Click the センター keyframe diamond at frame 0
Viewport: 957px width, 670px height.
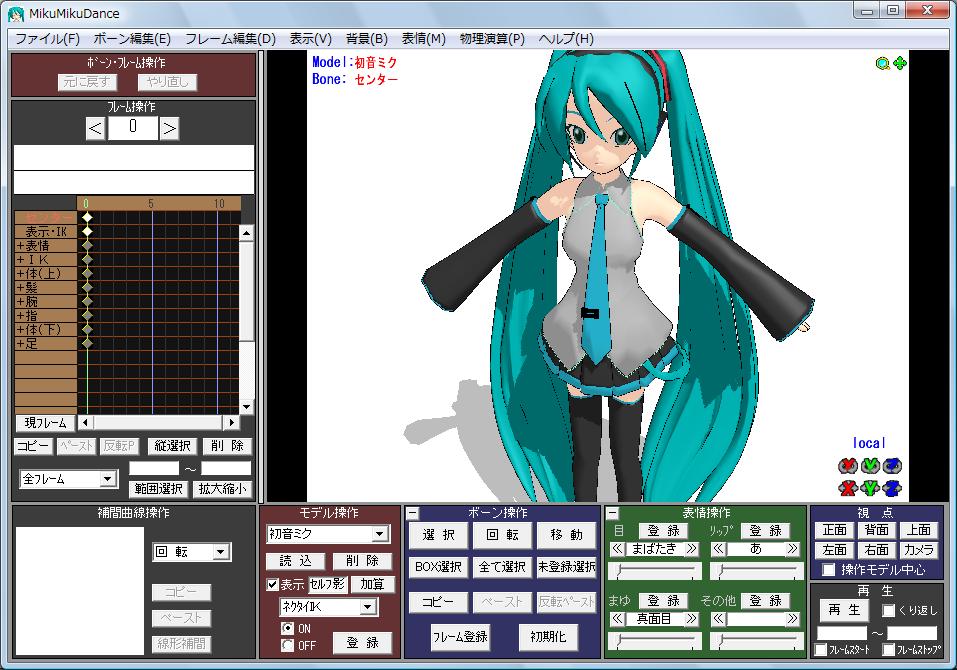click(87, 217)
